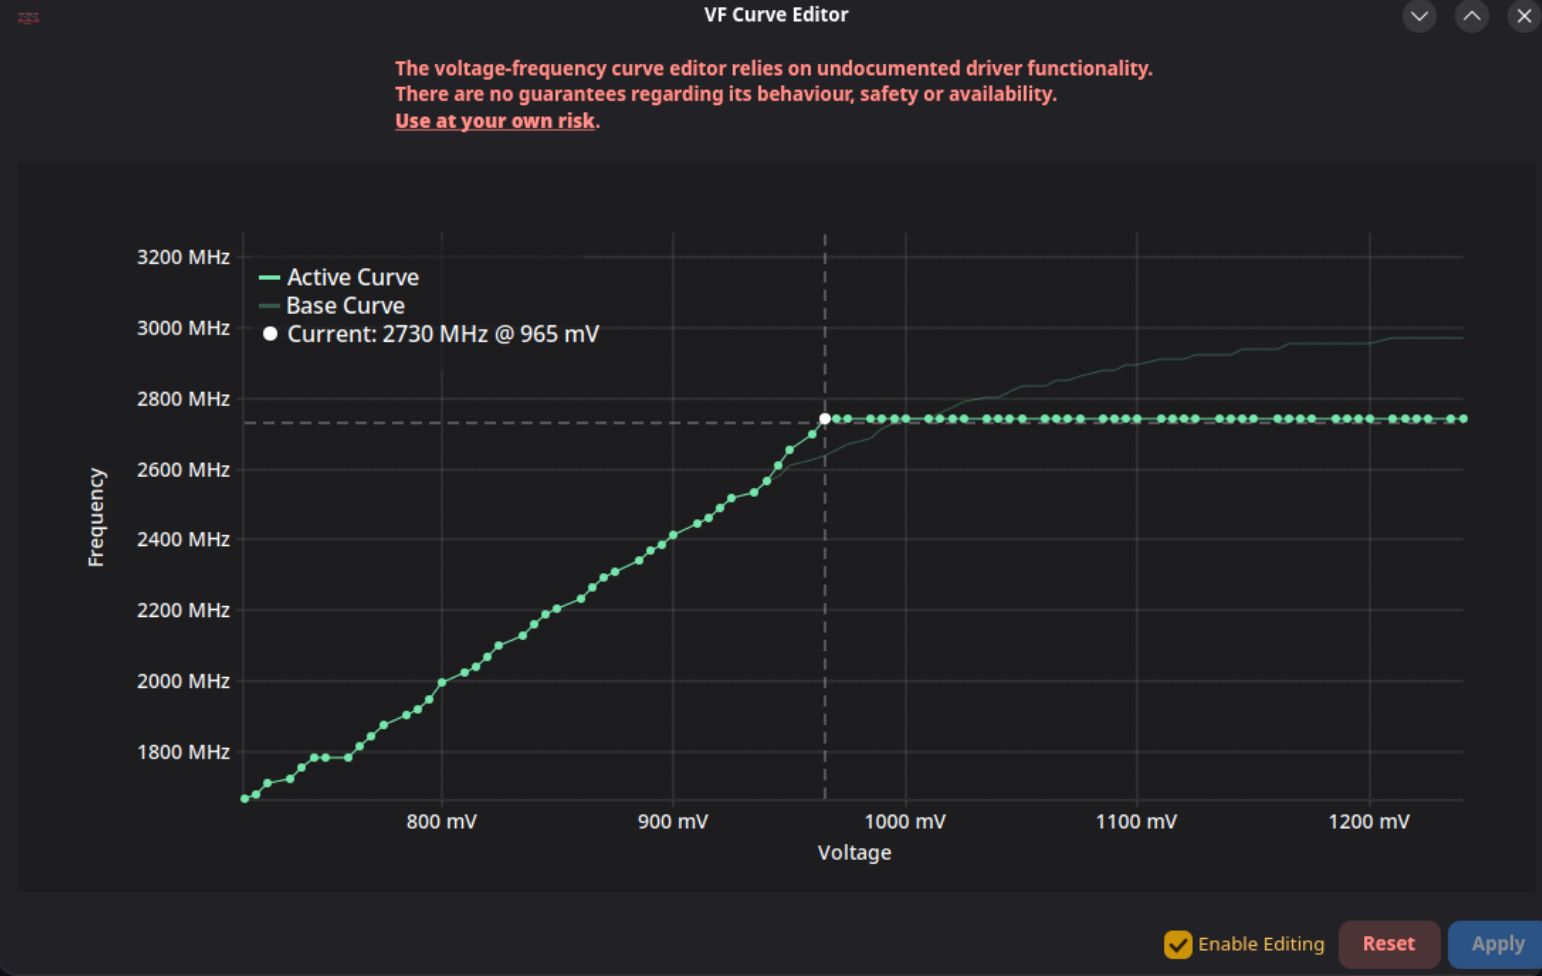The width and height of the screenshot is (1542, 976).
Task: Click the down-chevron window button
Action: click(1419, 16)
